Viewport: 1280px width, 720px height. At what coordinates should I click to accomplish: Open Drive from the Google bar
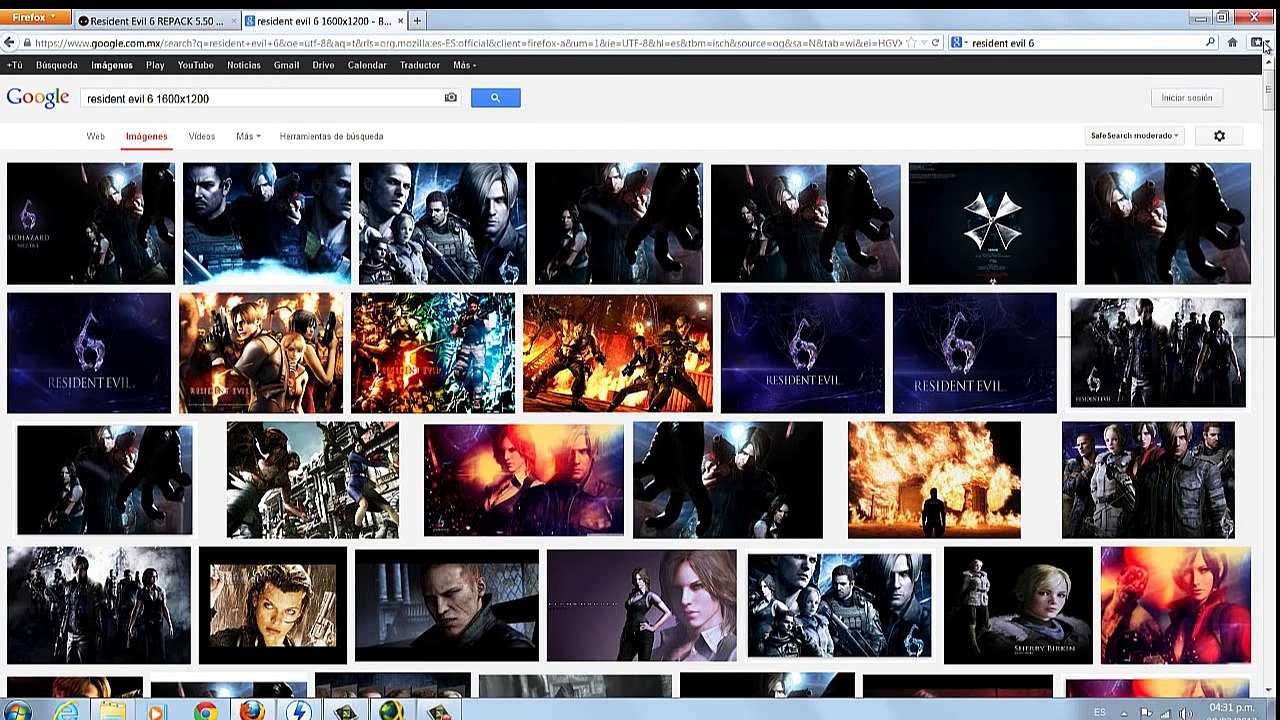[x=323, y=65]
